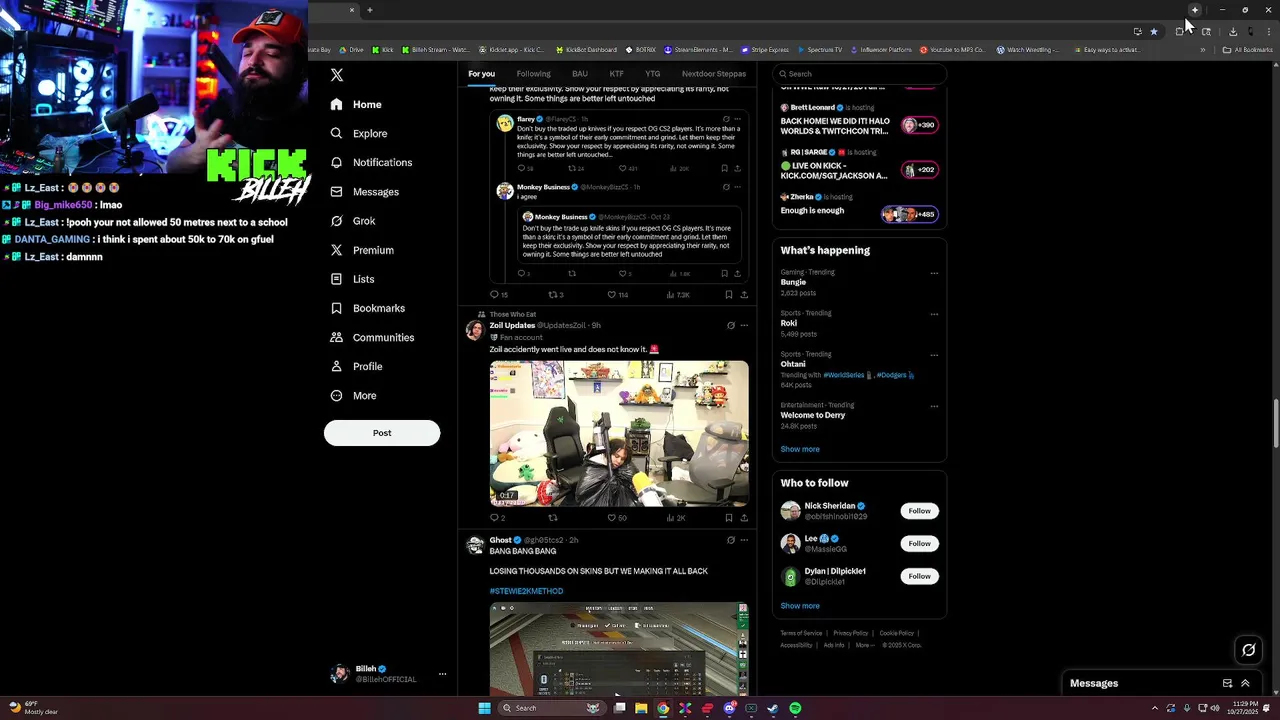Open Communities page

[x=371, y=337]
